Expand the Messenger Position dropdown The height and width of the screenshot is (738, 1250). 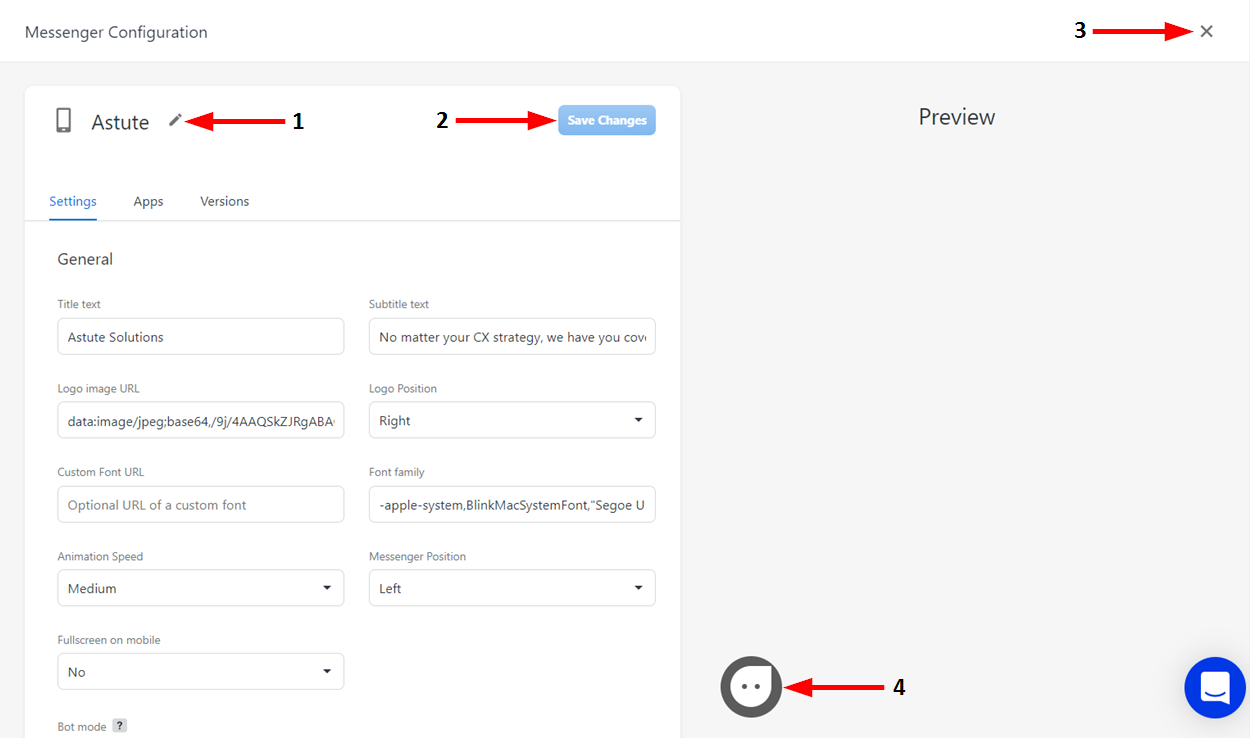(x=512, y=588)
